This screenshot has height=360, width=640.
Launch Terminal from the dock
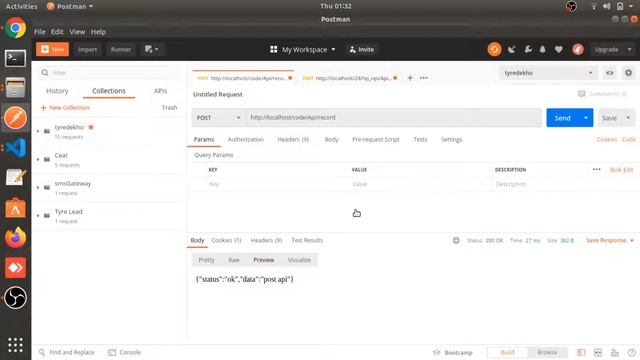(16, 58)
